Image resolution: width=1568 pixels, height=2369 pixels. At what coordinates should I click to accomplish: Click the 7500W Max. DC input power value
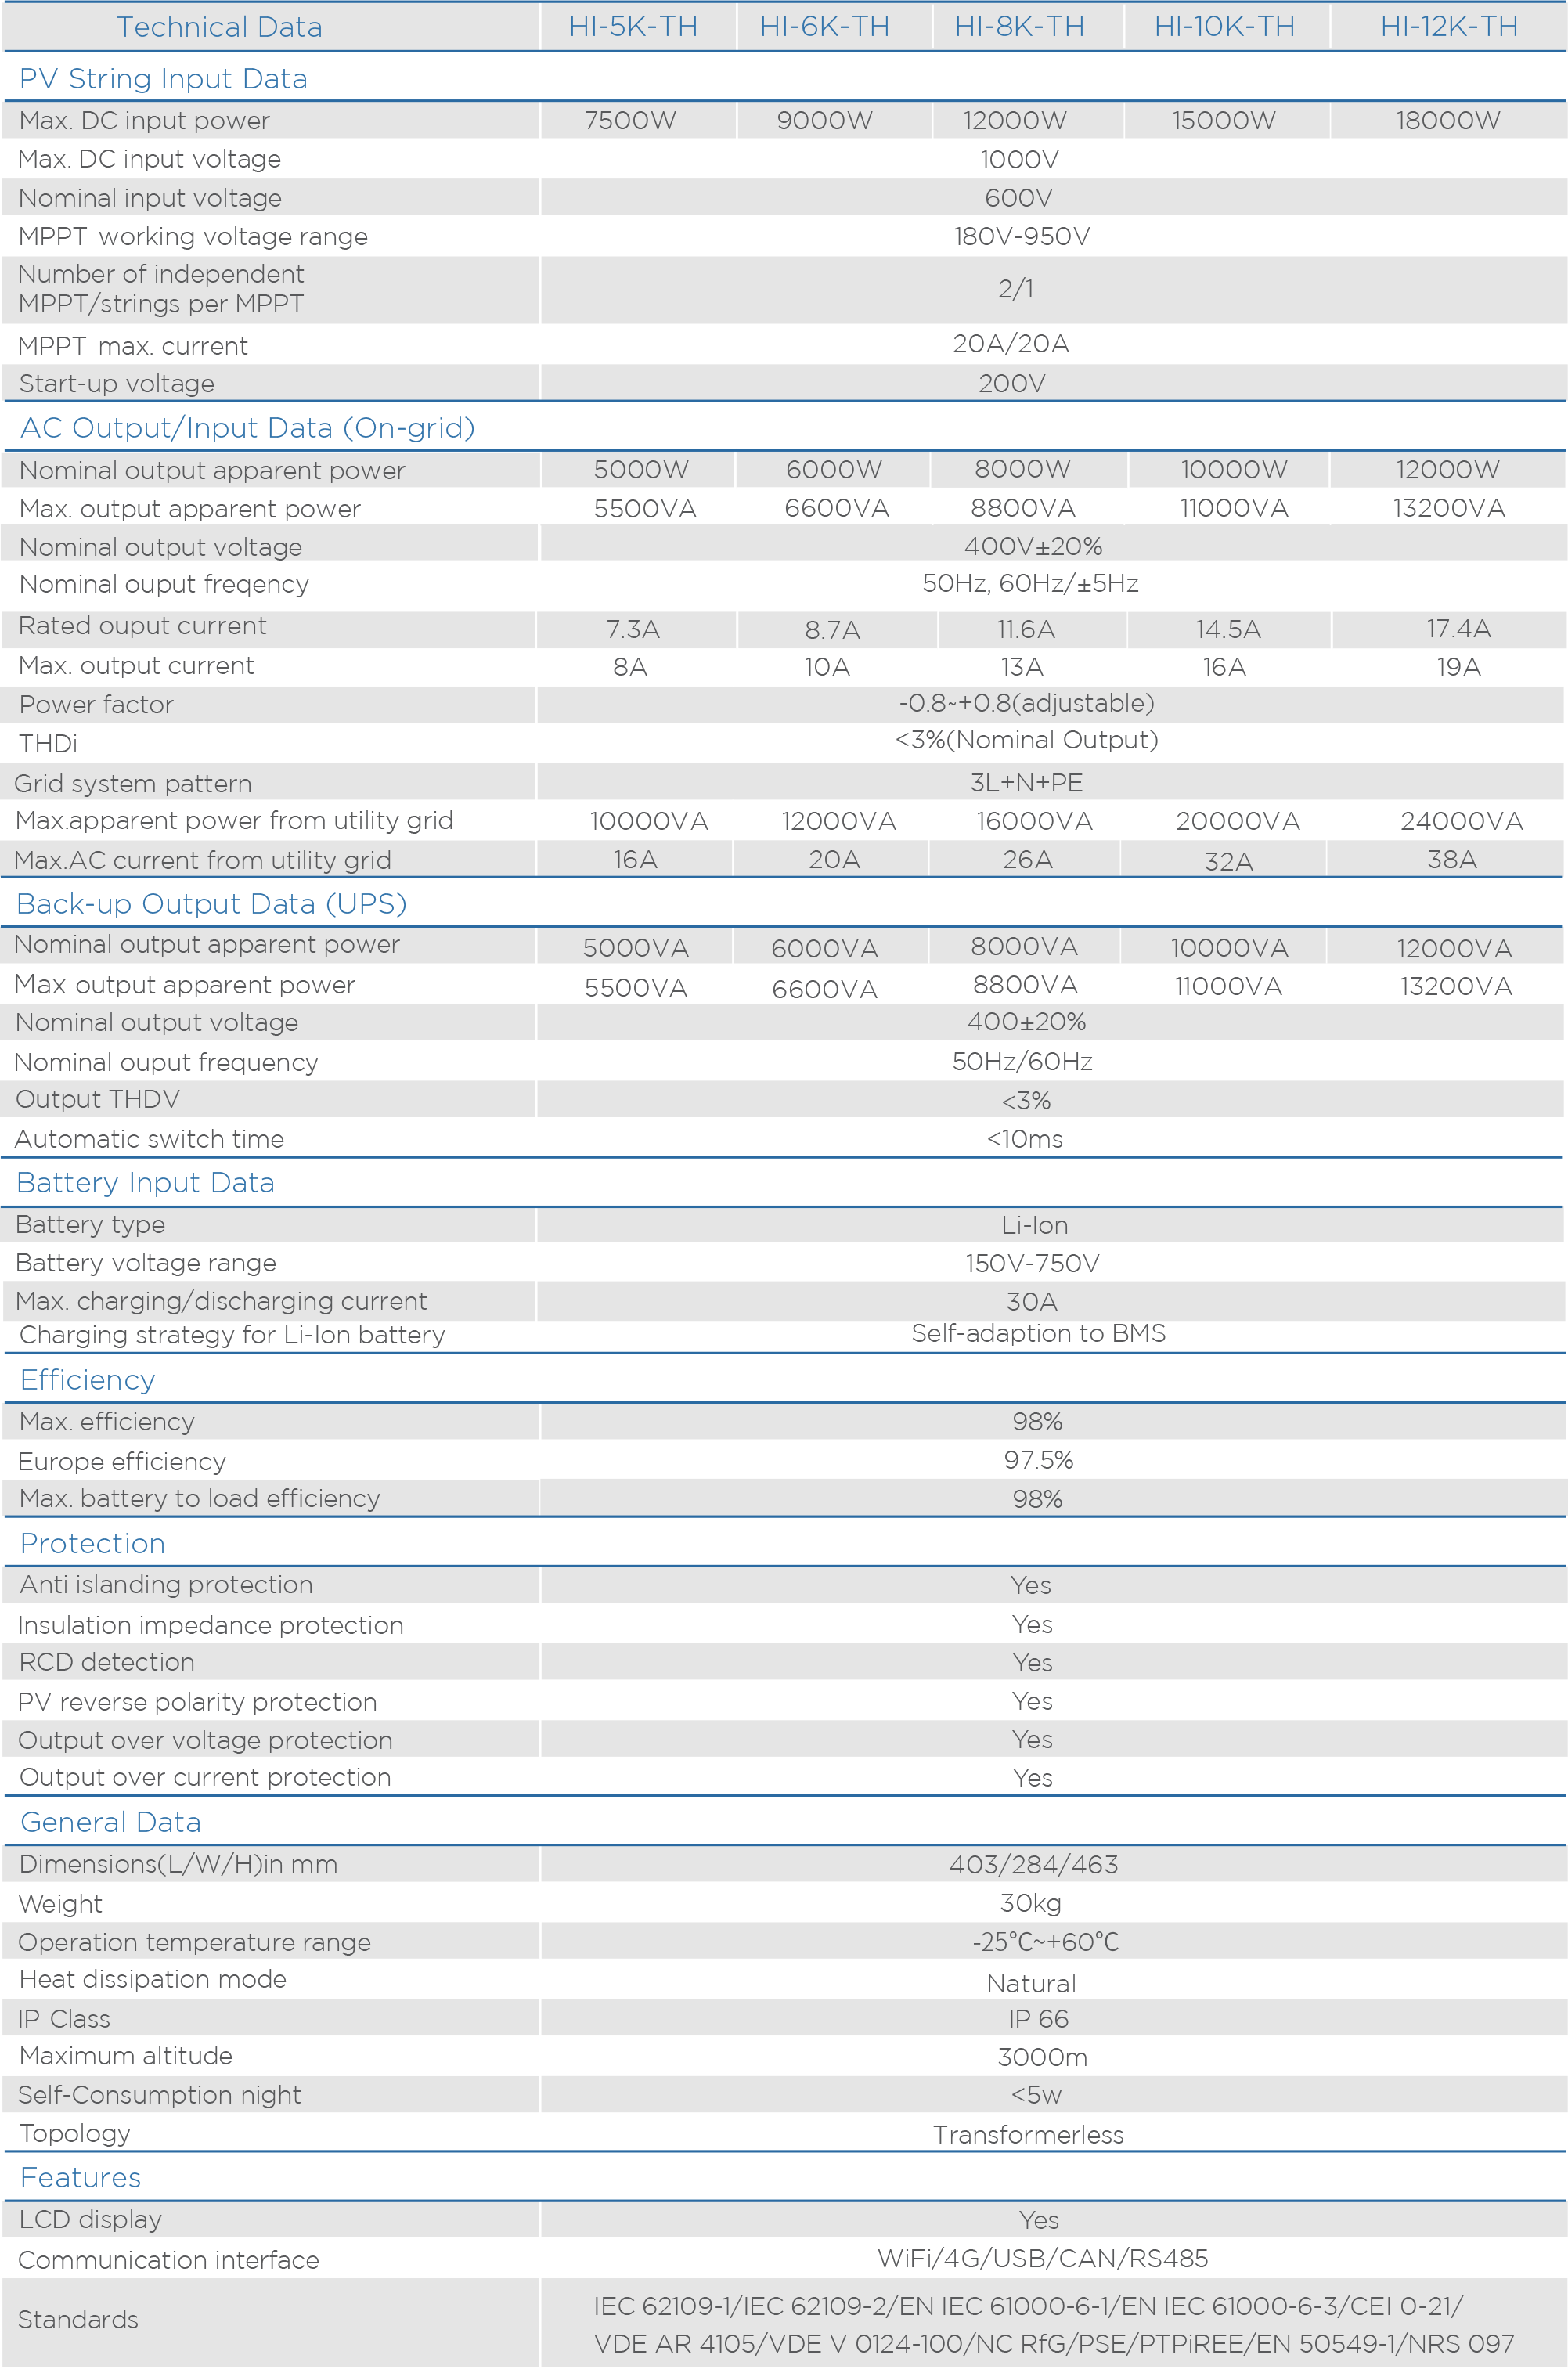(630, 121)
